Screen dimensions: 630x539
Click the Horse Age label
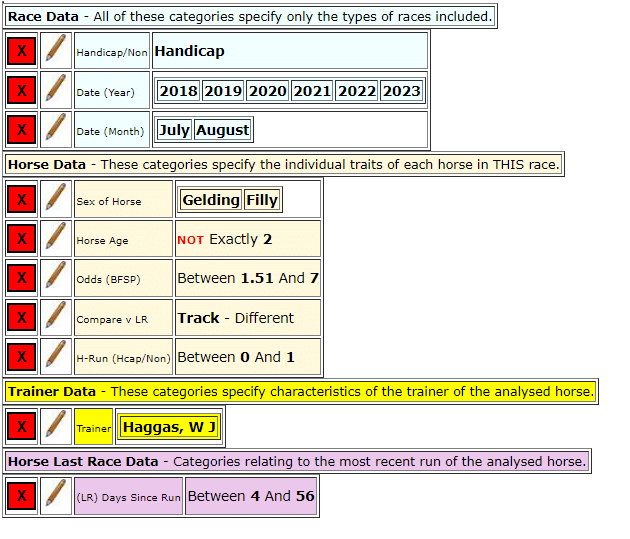click(x=123, y=239)
